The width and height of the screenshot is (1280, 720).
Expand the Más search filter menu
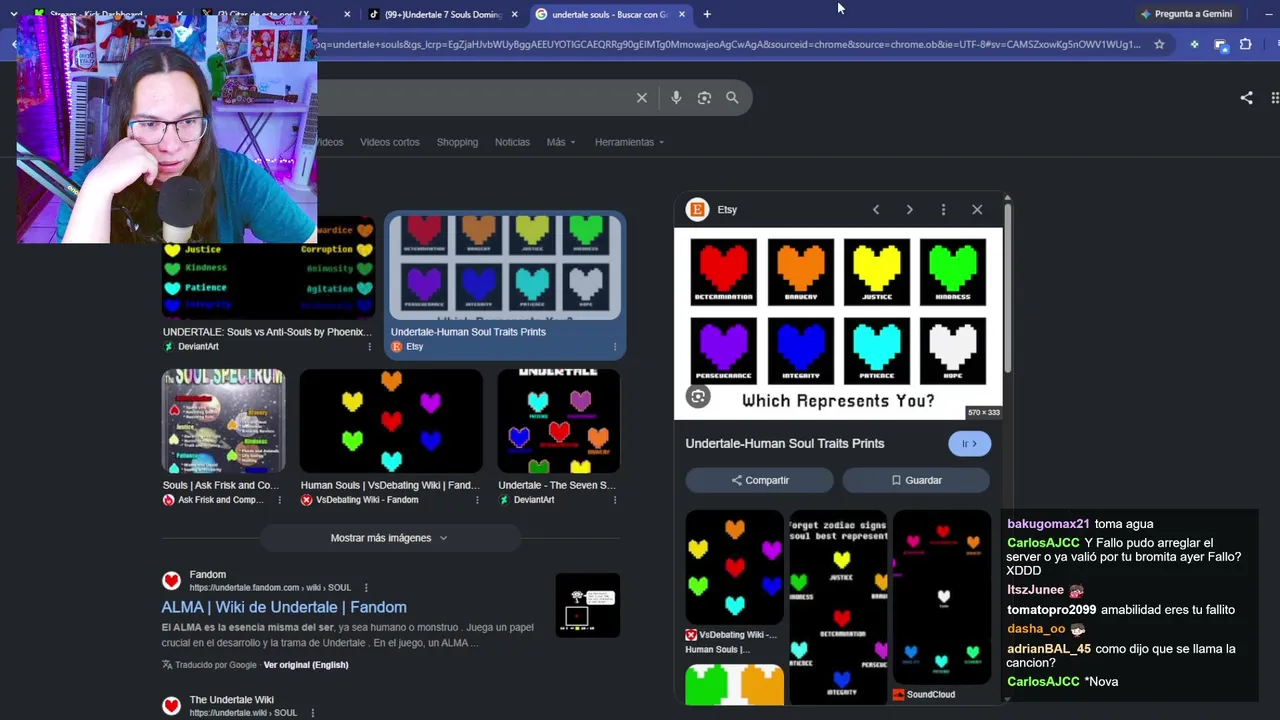click(560, 142)
